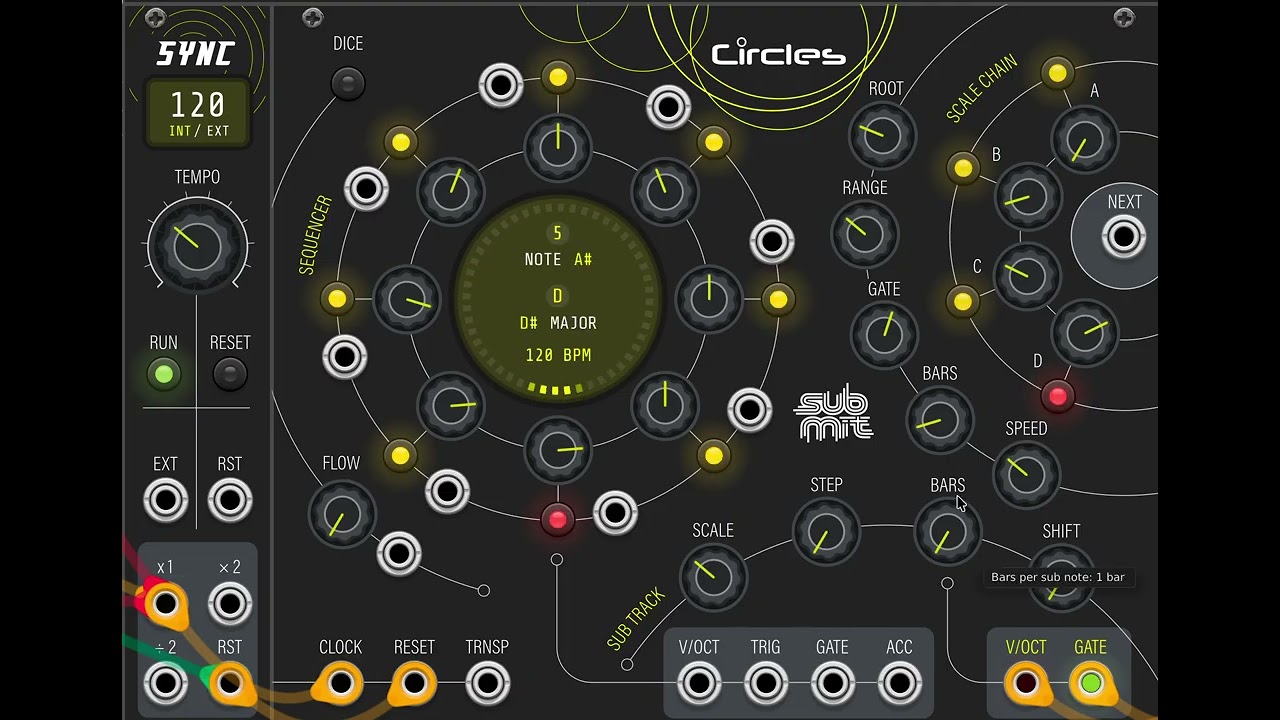This screenshot has height=720, width=1280.
Task: Click the ROOT knob
Action: [883, 135]
